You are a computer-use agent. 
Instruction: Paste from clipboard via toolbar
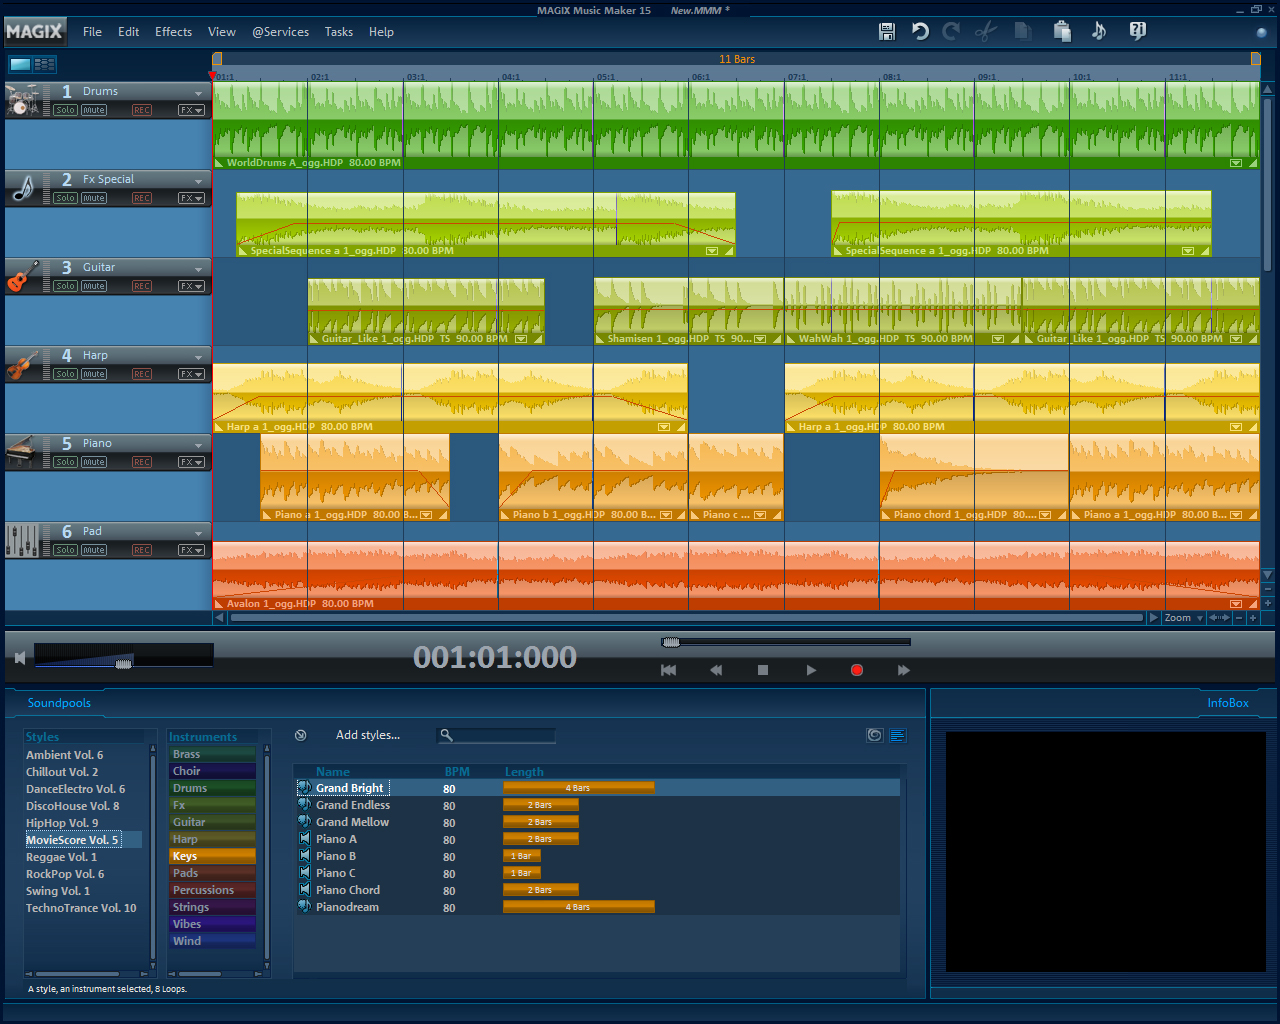pos(1061,31)
